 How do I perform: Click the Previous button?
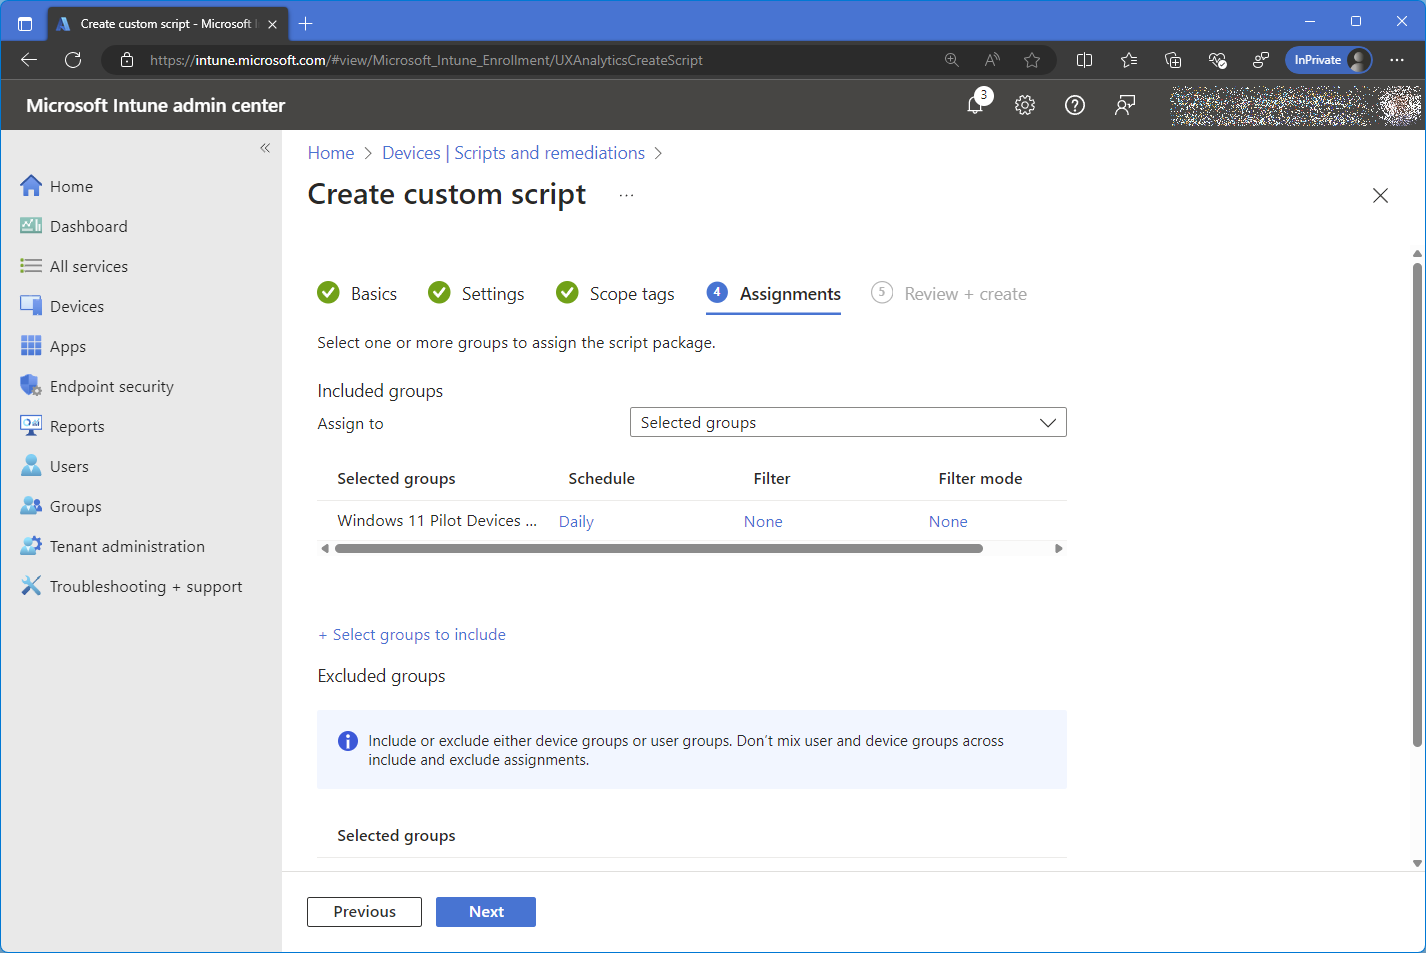click(x=364, y=912)
